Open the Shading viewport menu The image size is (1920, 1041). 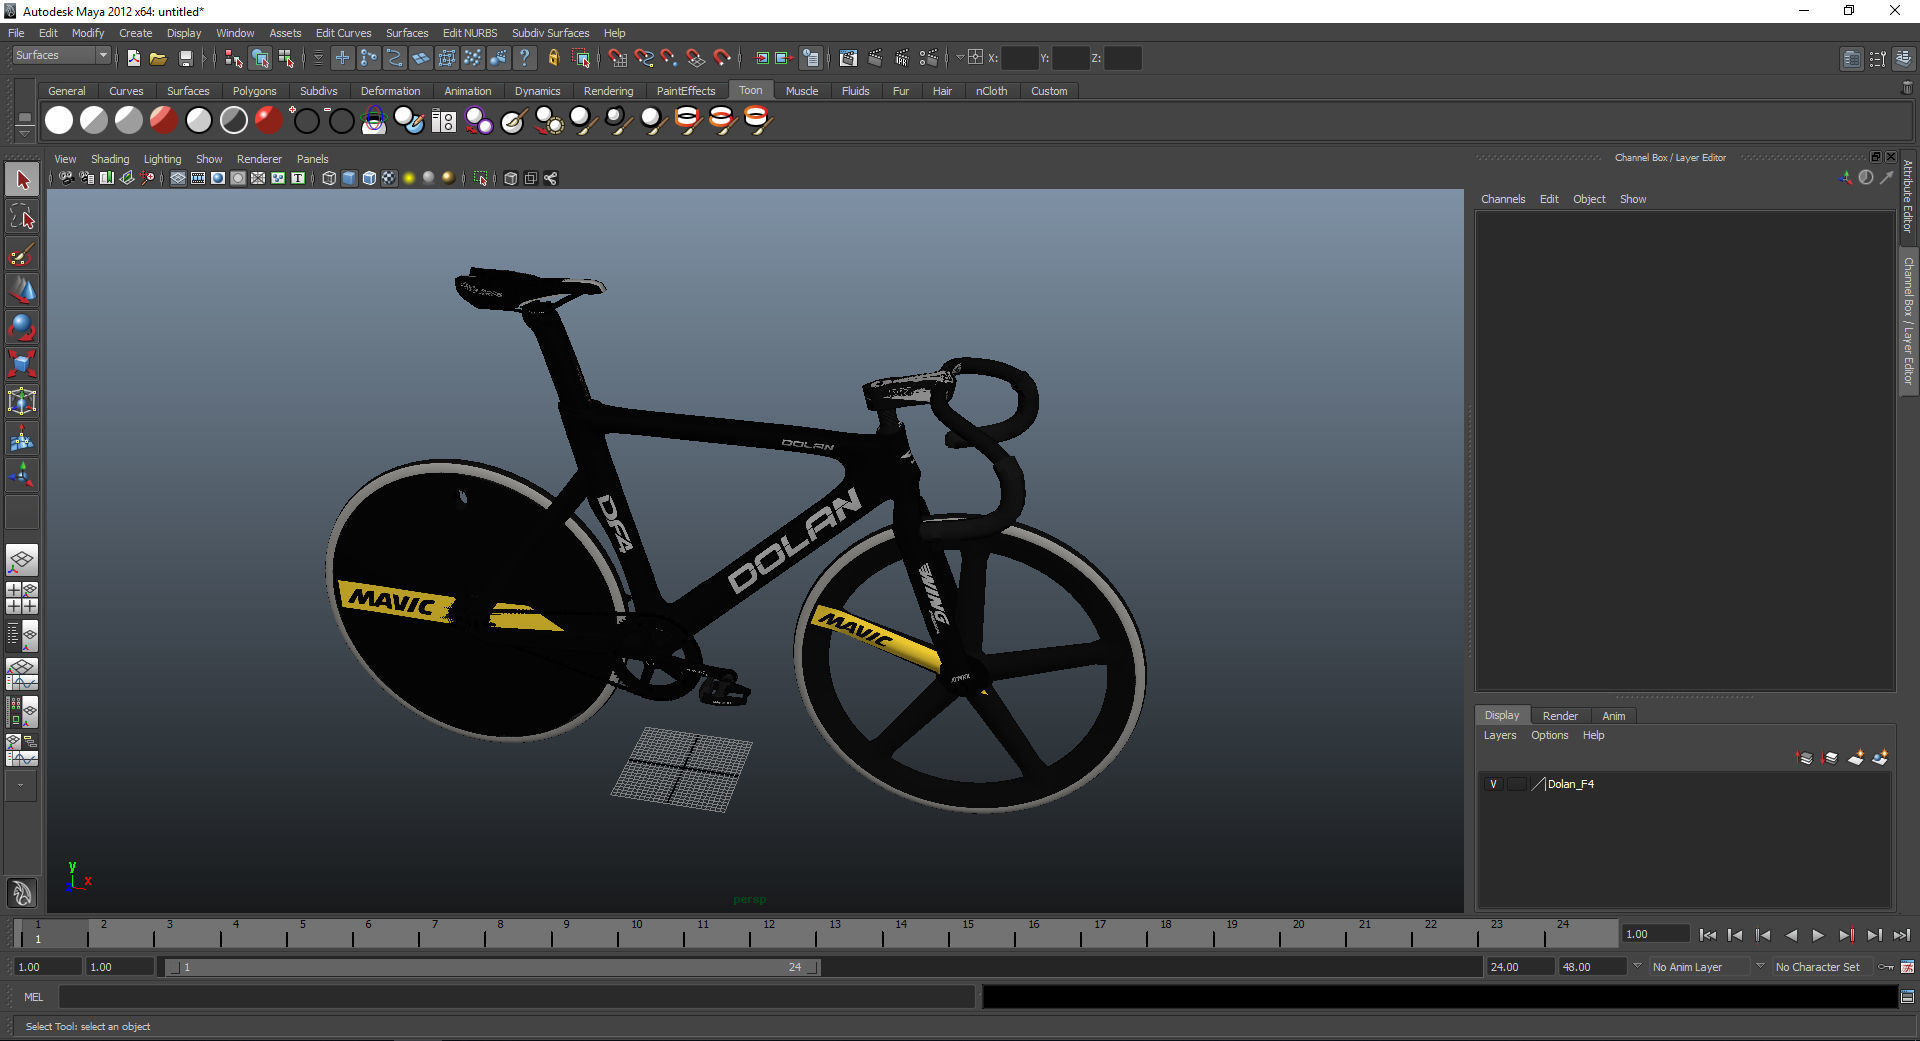coord(110,159)
